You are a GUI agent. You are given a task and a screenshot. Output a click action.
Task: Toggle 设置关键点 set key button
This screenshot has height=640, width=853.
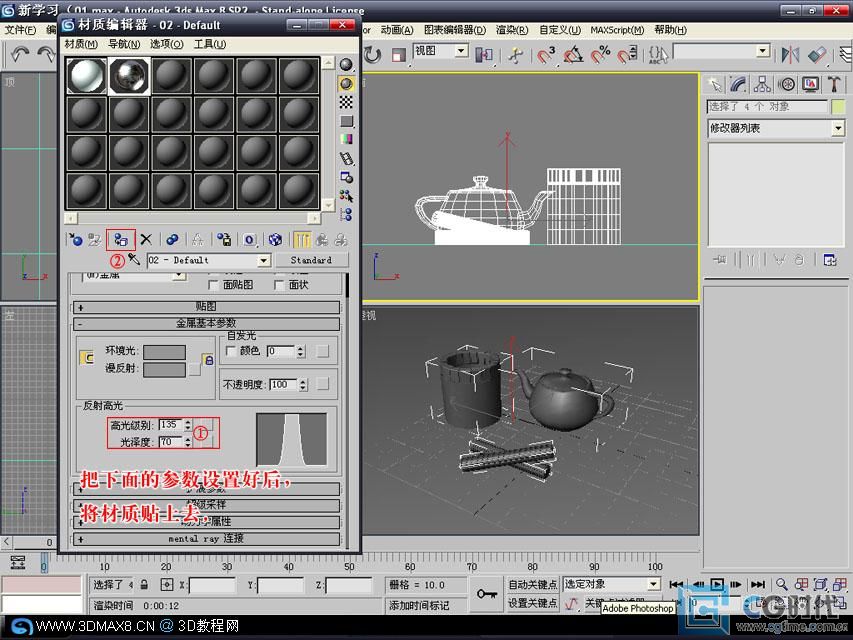(x=532, y=604)
